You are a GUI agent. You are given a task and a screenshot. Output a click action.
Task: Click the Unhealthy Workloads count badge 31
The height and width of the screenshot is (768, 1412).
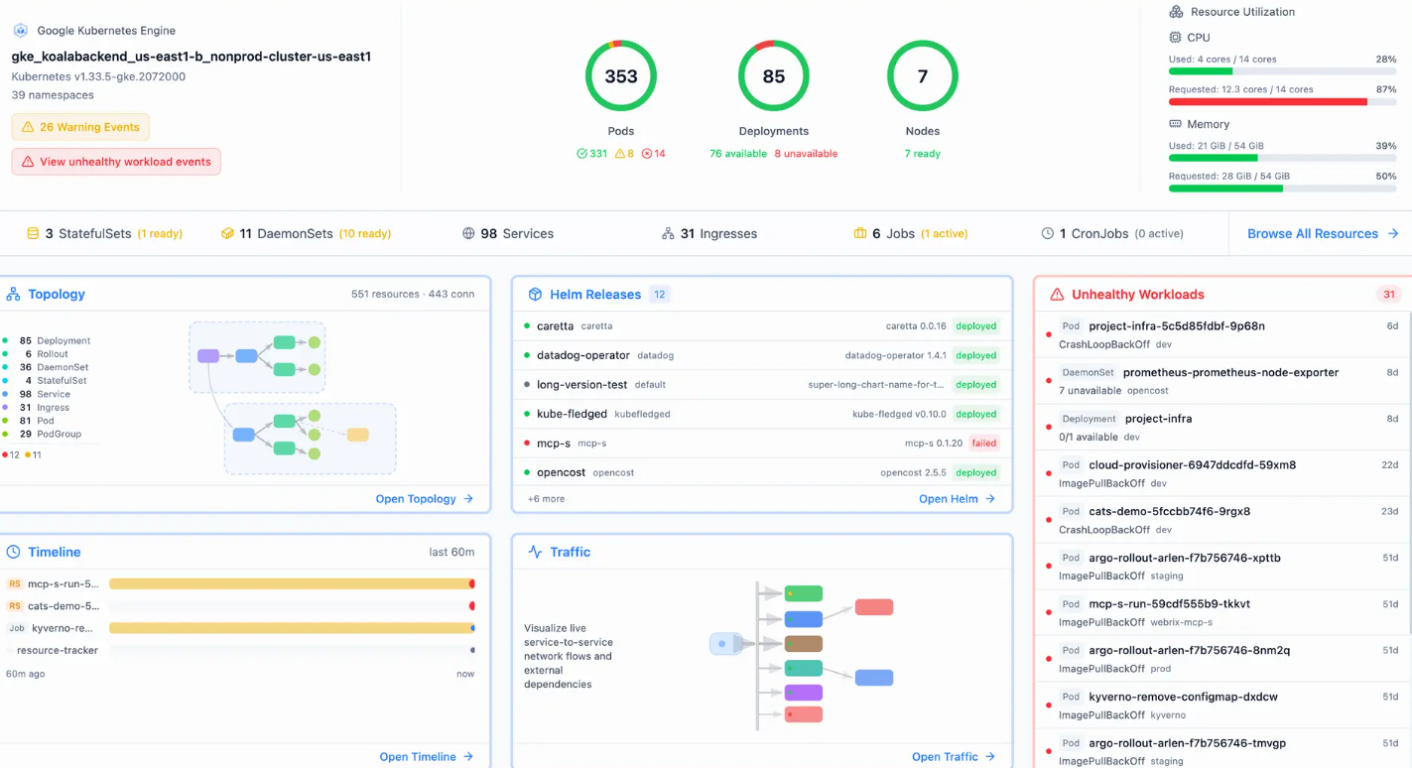[x=1389, y=294]
